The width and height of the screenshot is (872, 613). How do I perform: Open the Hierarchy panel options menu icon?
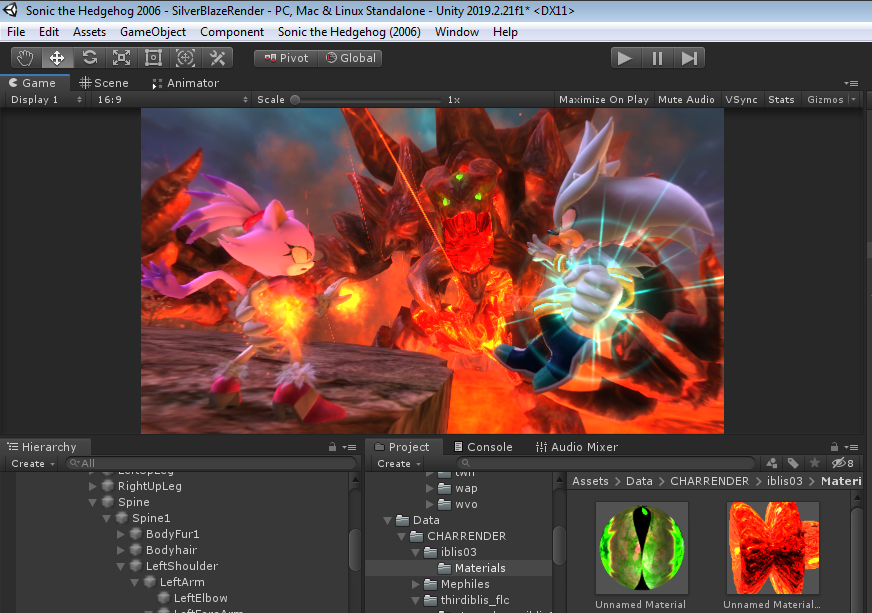(x=349, y=447)
